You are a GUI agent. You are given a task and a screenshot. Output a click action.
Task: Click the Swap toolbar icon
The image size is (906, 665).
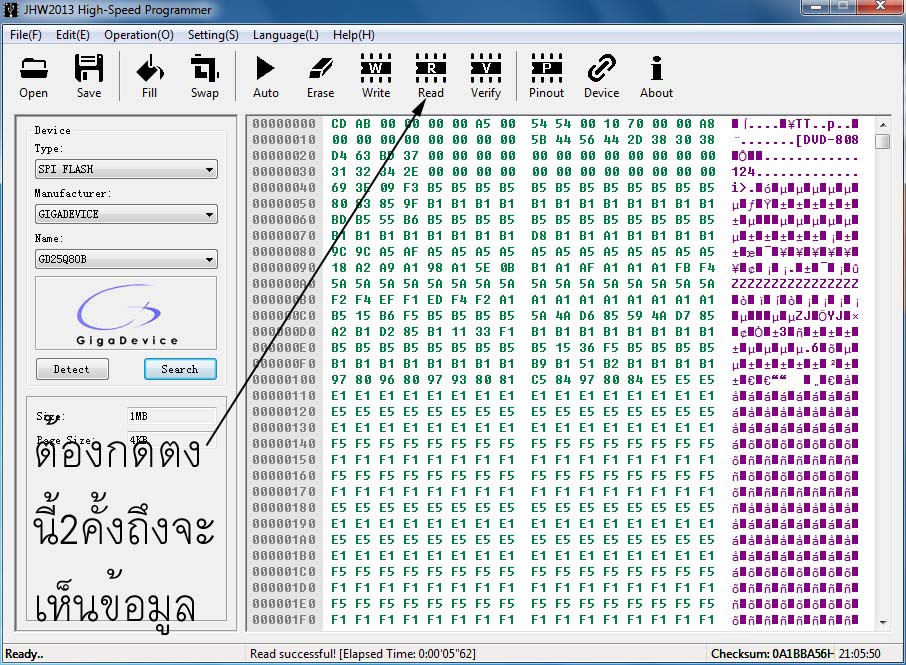205,76
